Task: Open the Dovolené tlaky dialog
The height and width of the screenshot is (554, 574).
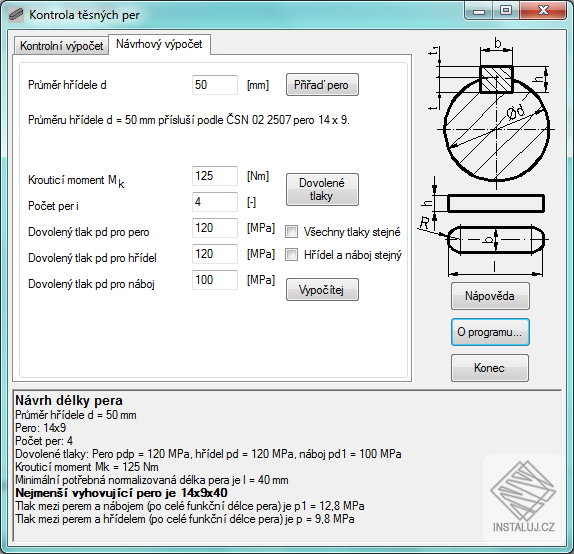Action: [x=322, y=189]
